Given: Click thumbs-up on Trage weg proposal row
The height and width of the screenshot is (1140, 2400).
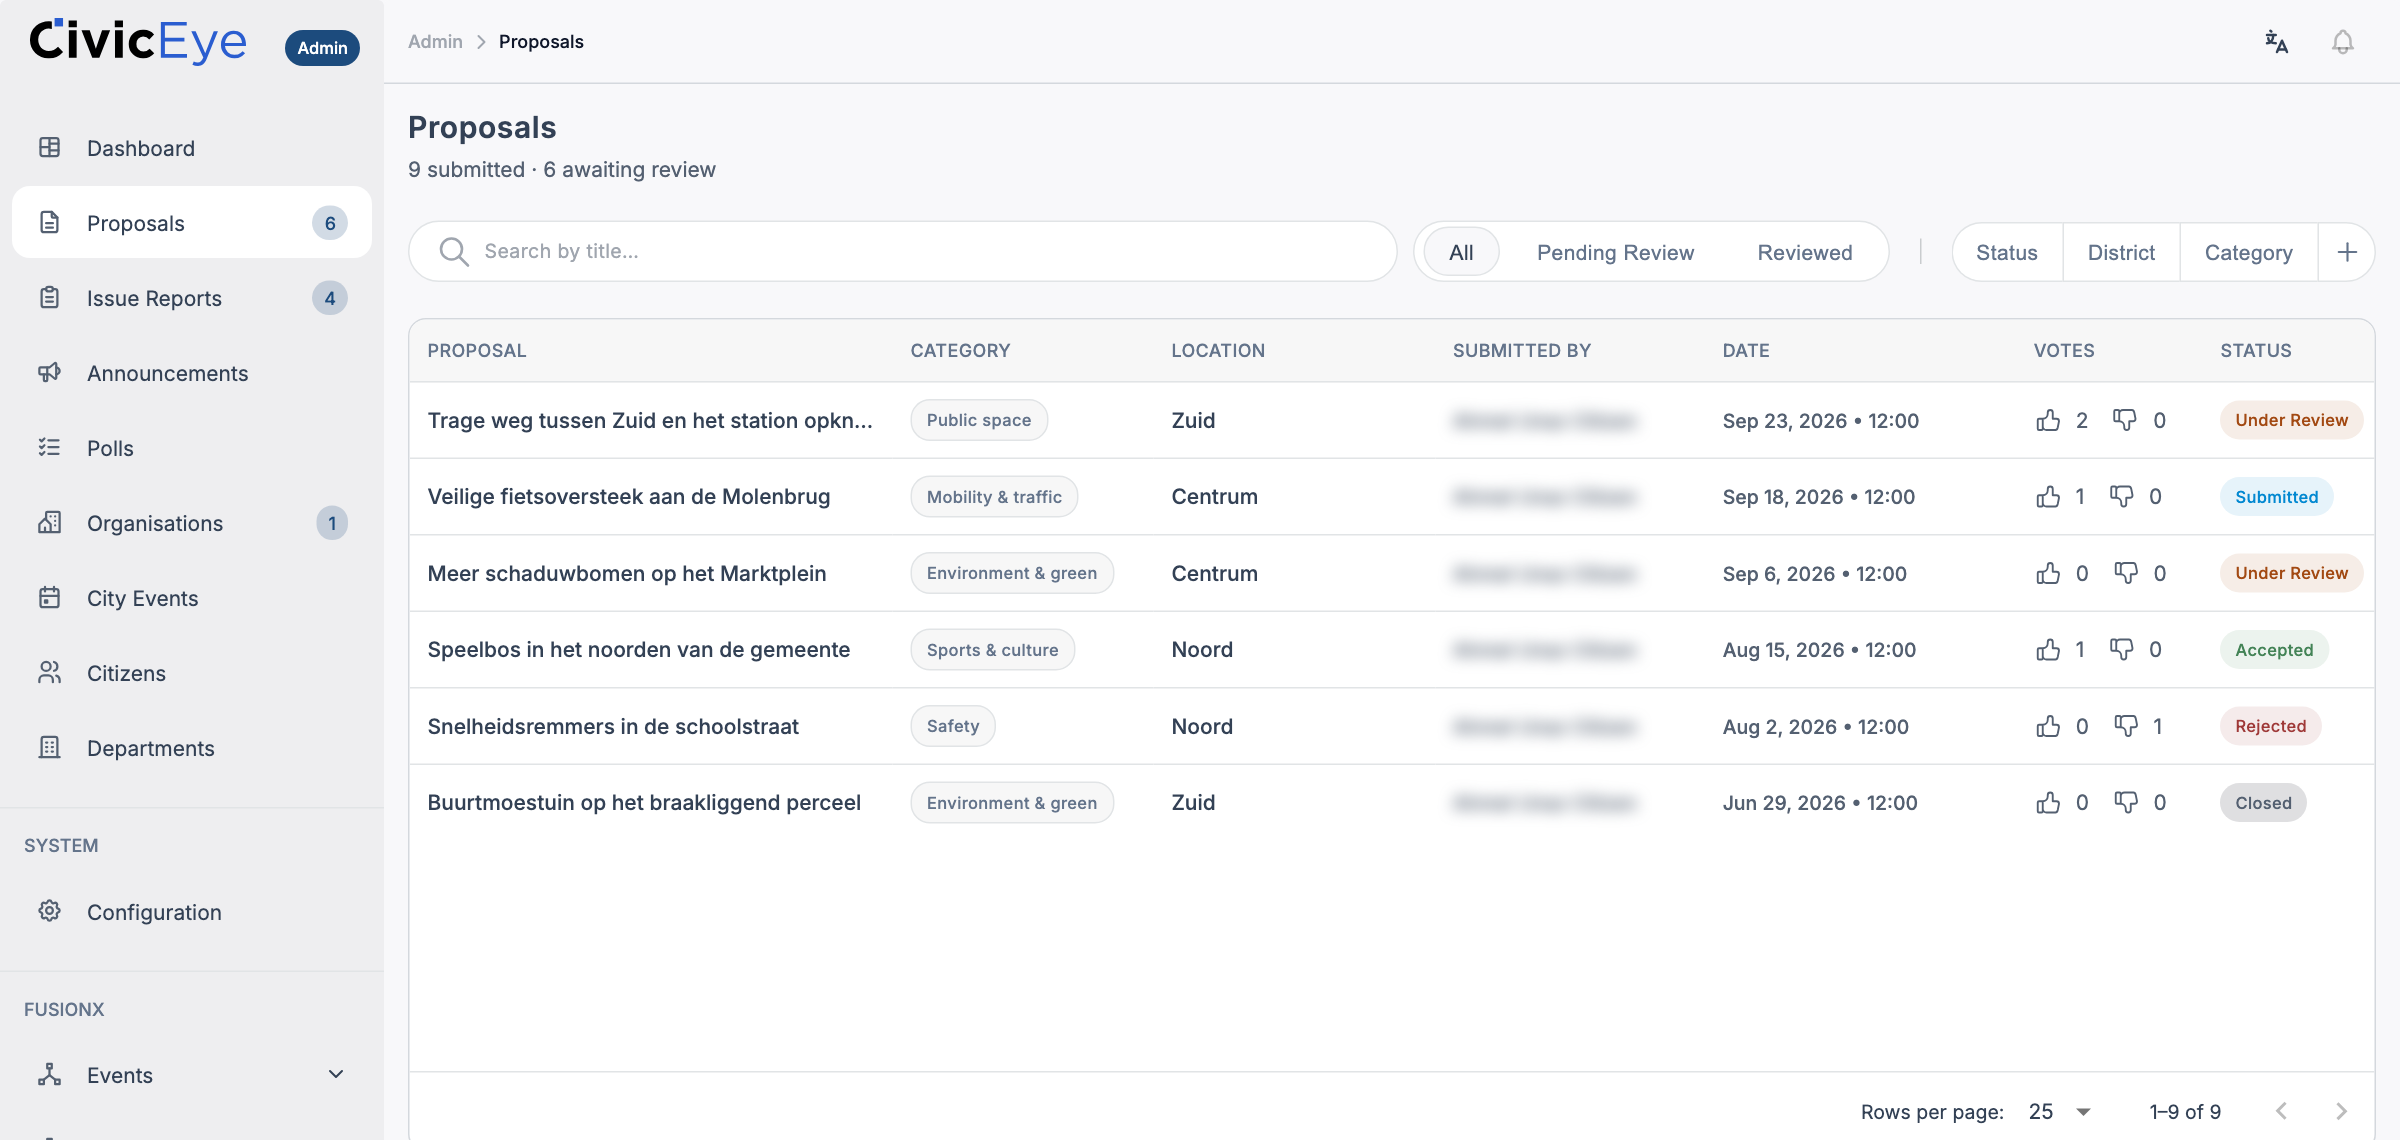Looking at the screenshot, I should tap(2048, 420).
